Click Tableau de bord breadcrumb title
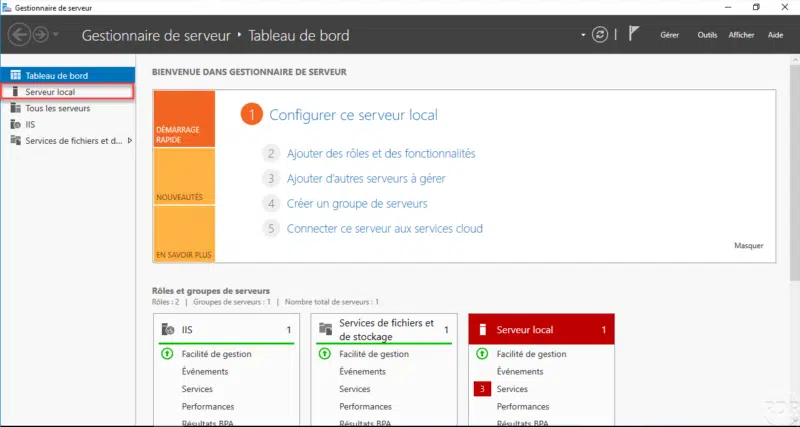 (299, 36)
